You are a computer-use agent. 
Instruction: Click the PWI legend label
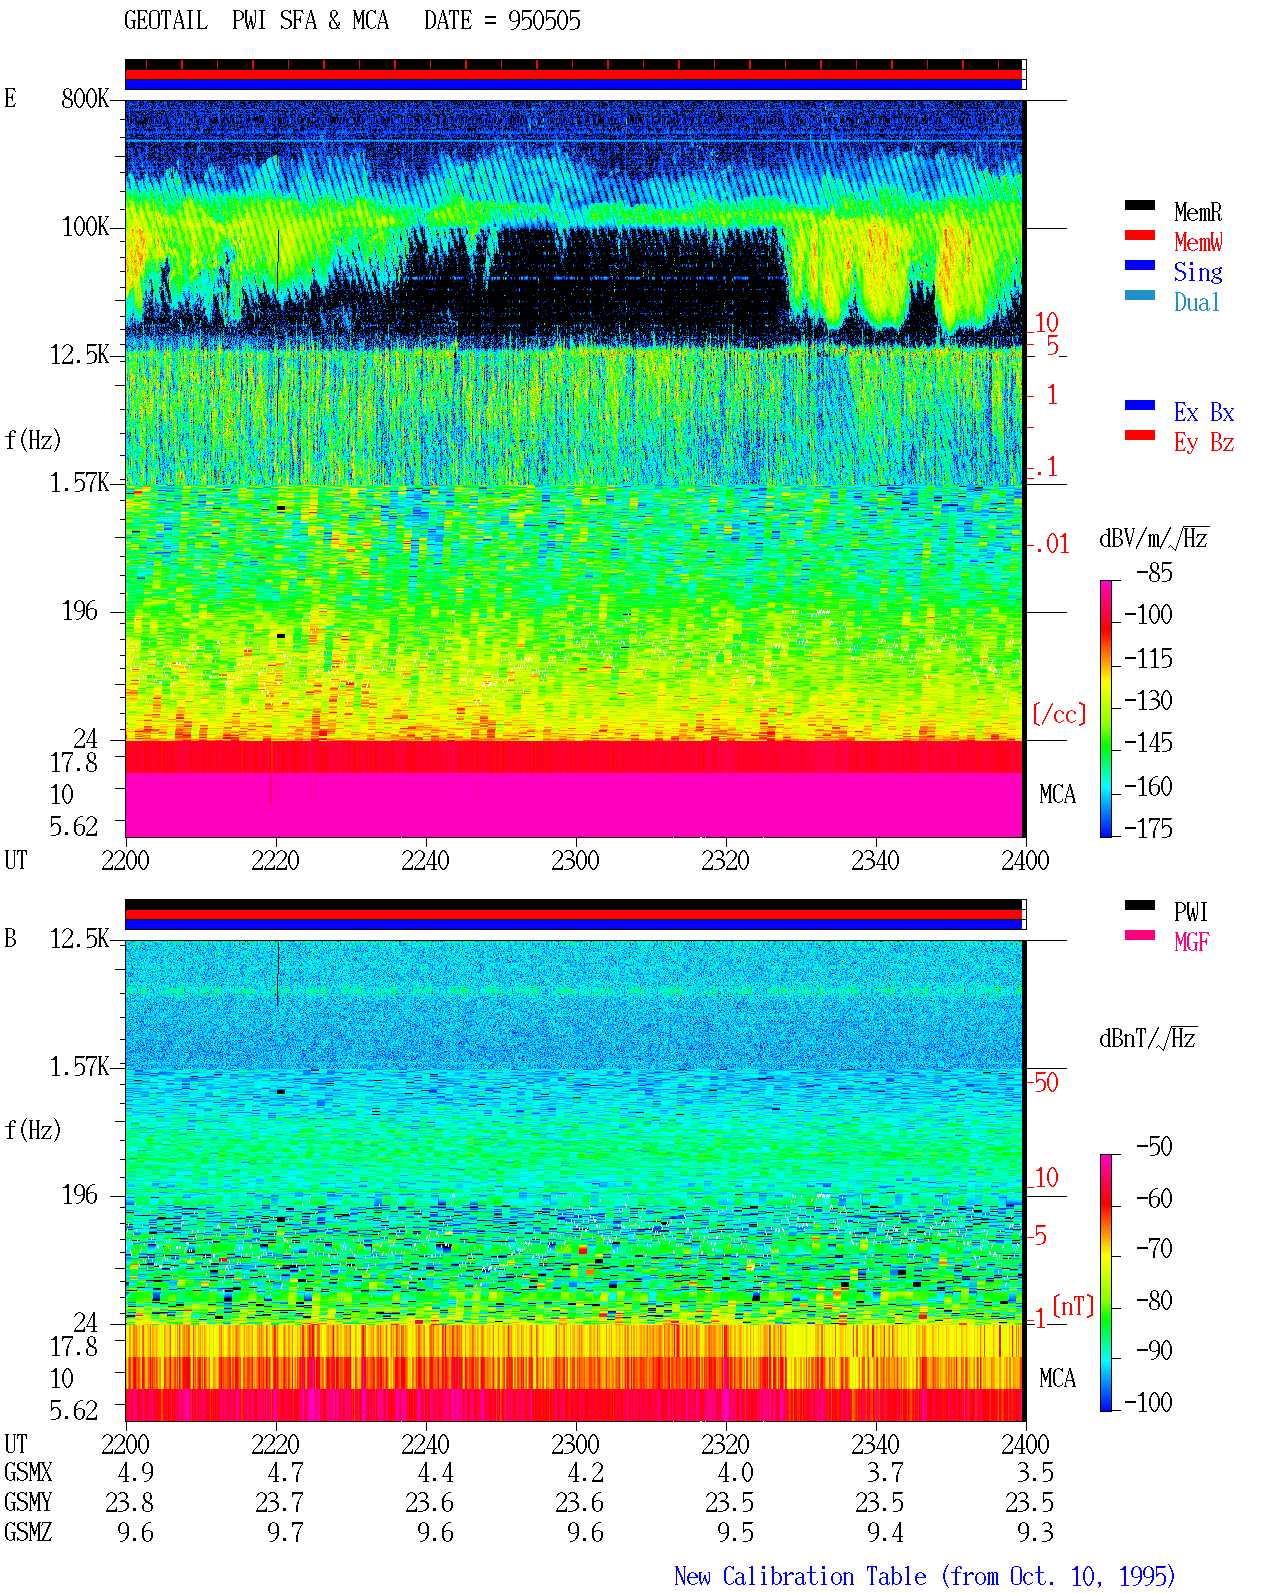coord(1191,912)
